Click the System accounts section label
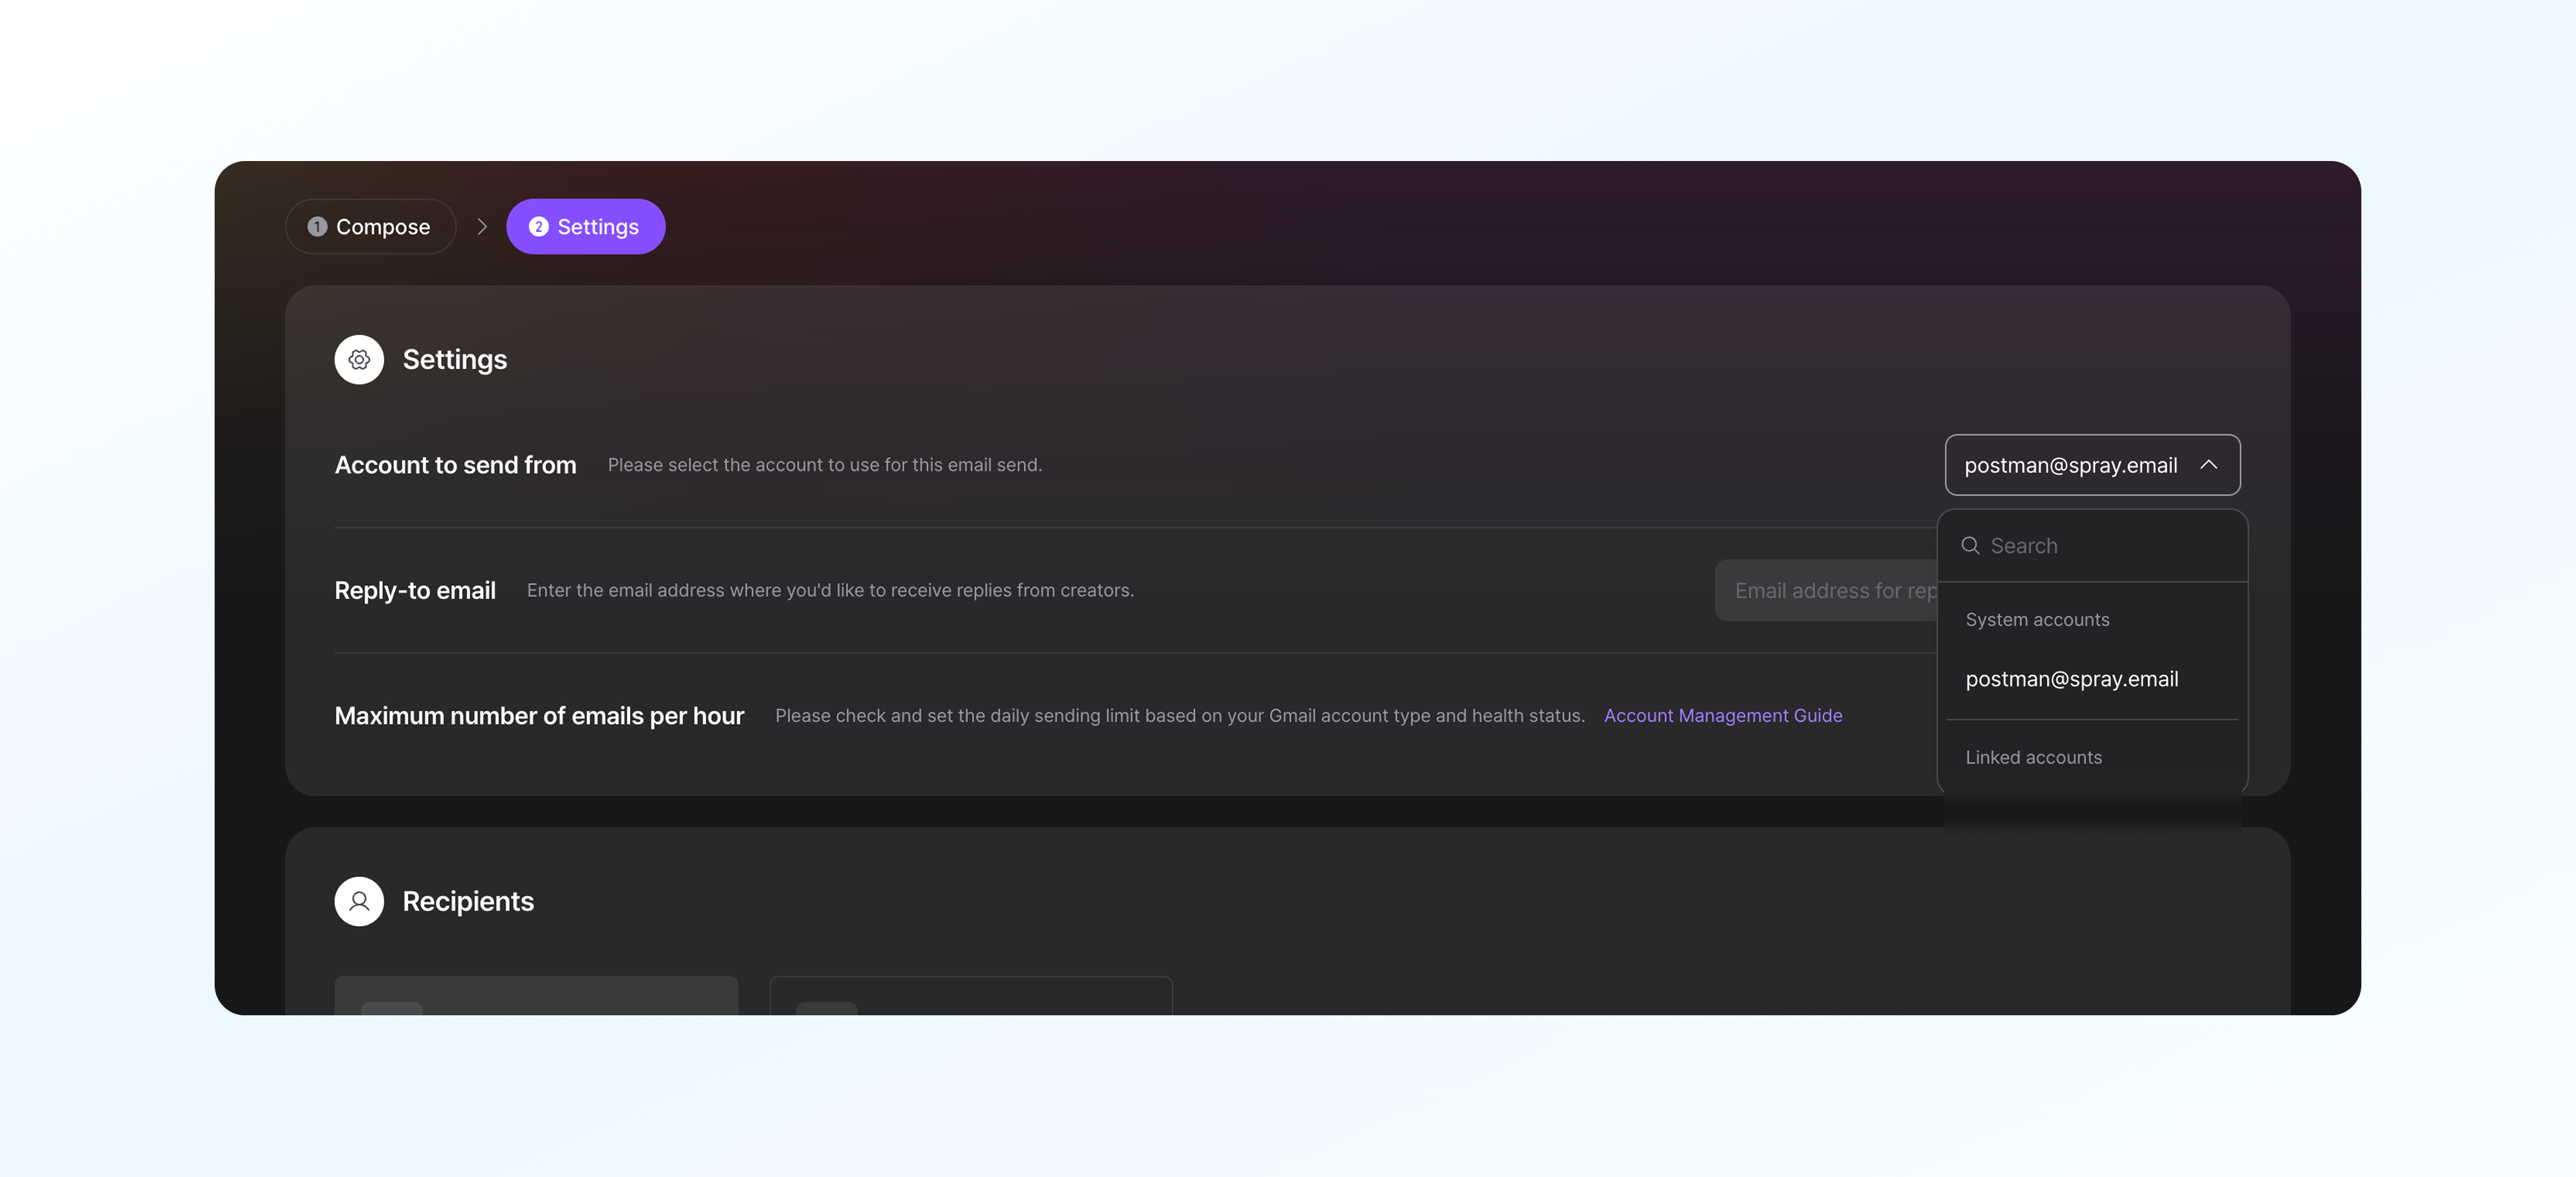The image size is (2576, 1177). (x=2037, y=620)
